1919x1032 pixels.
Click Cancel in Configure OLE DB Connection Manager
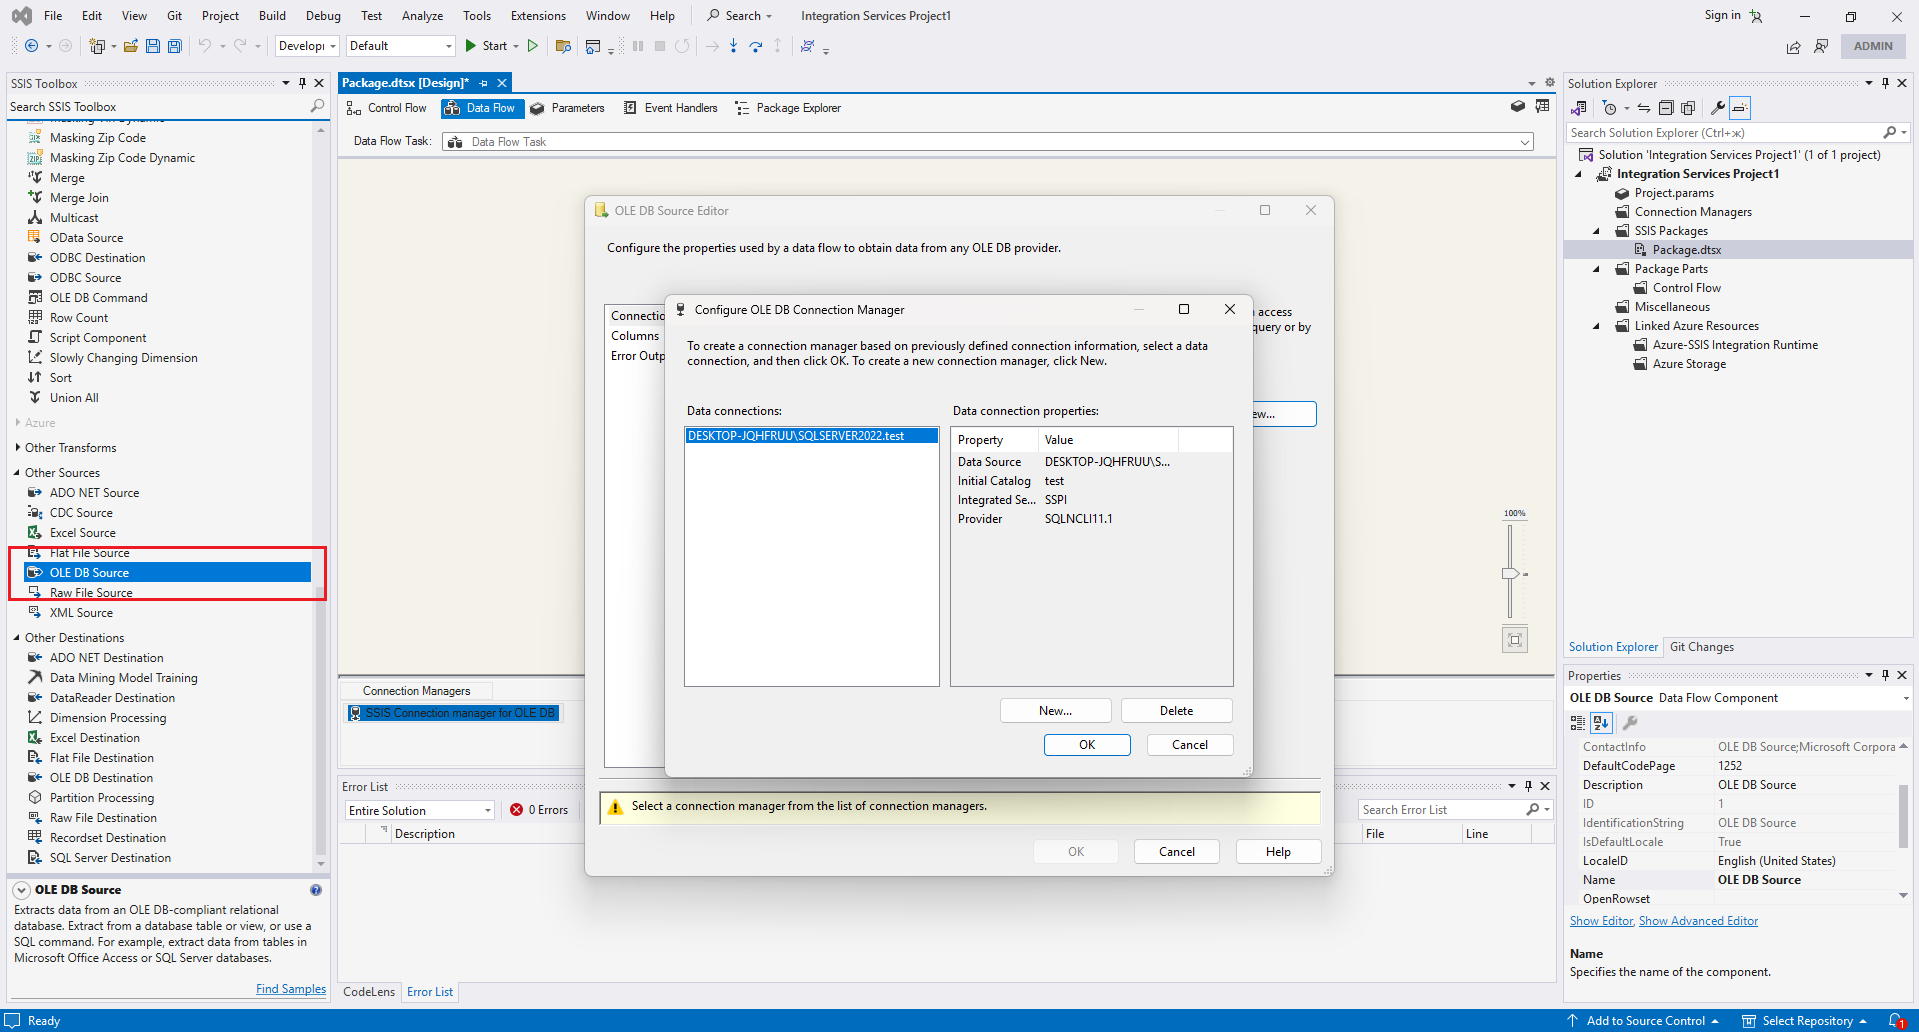click(1190, 745)
